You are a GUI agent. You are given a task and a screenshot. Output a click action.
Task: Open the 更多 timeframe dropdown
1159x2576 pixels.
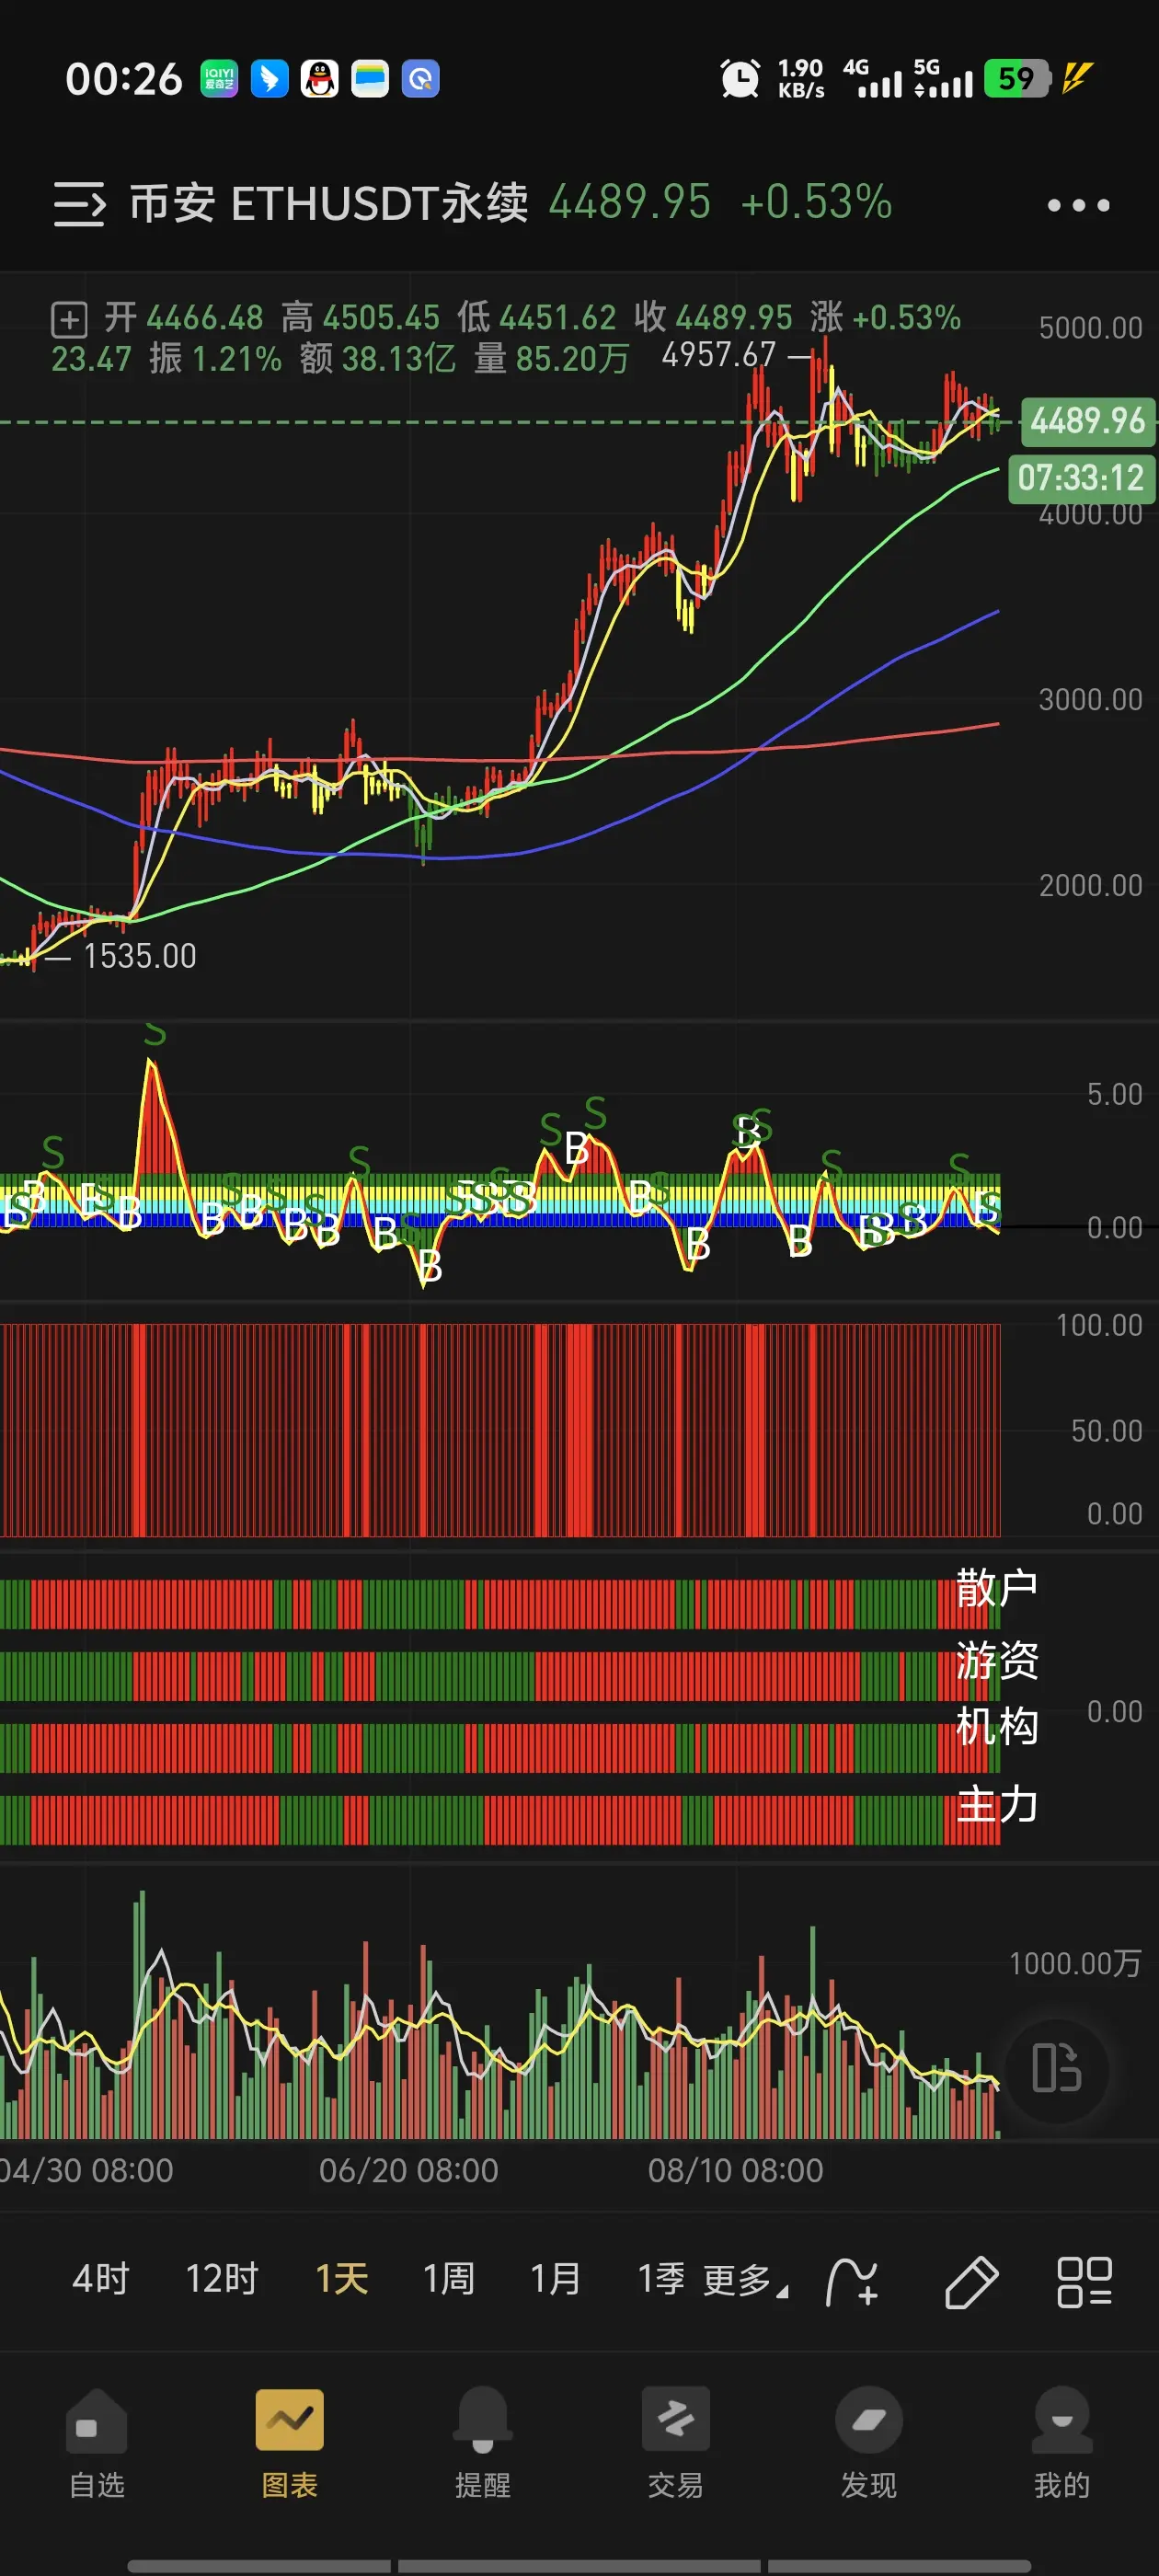click(745, 2280)
